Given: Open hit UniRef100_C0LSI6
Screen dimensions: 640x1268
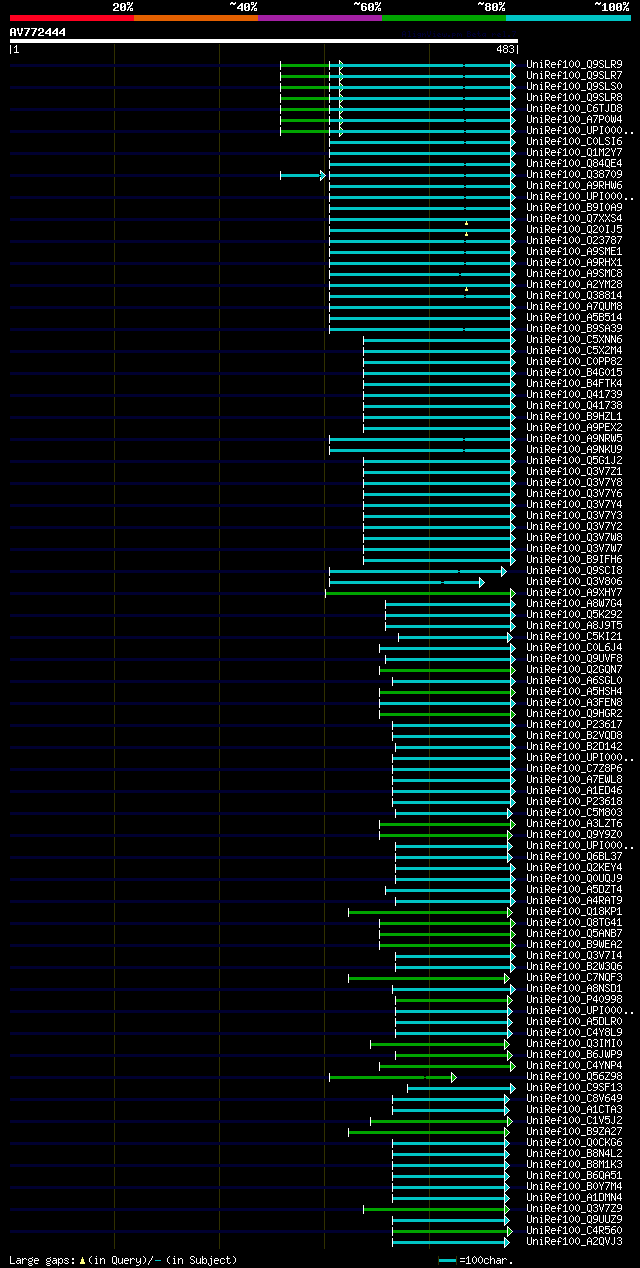Looking at the screenshot, I should pyautogui.click(x=574, y=142).
